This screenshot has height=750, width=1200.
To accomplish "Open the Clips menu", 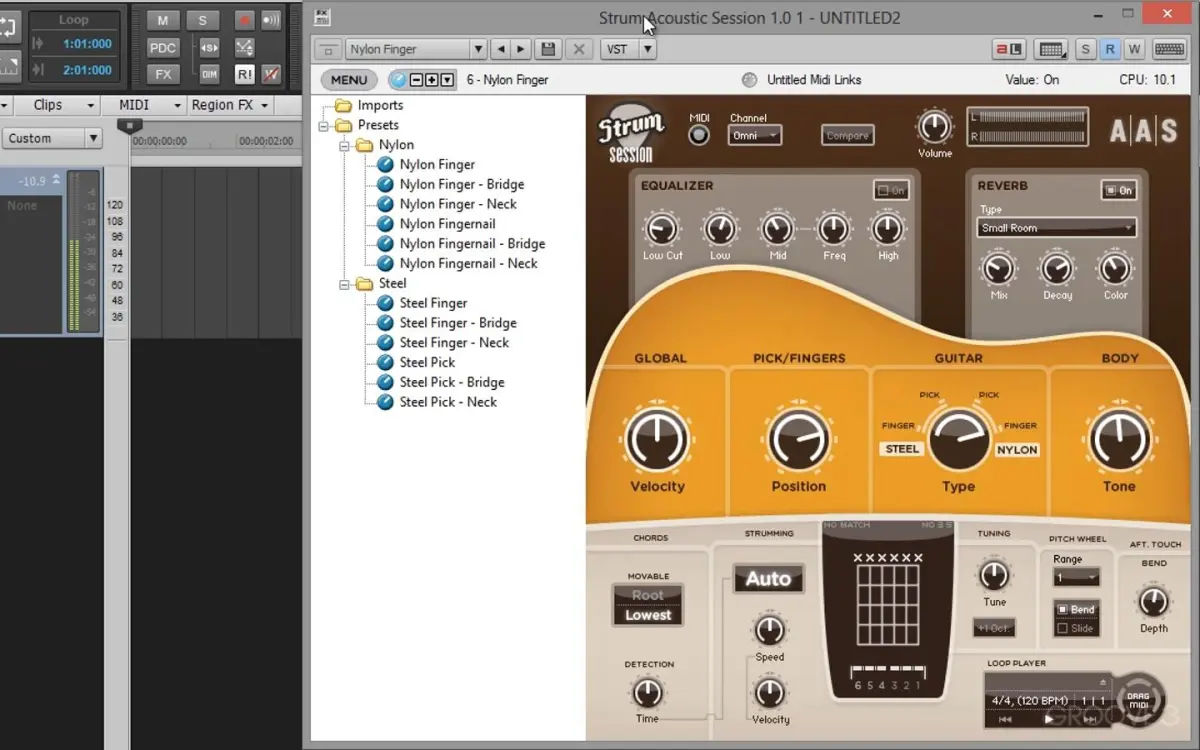I will 62,105.
